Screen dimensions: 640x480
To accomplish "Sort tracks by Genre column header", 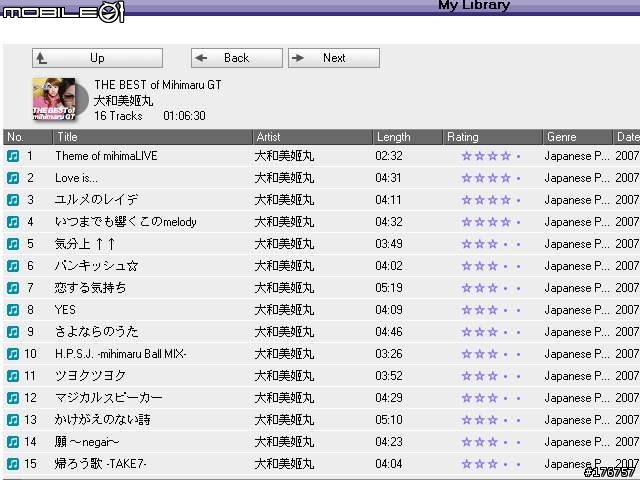I will (x=578, y=137).
